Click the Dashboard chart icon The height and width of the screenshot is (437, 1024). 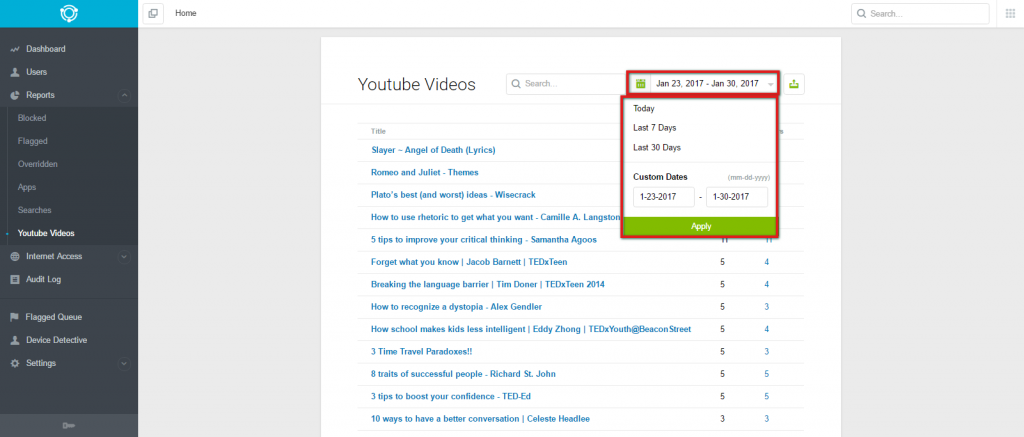(x=14, y=49)
